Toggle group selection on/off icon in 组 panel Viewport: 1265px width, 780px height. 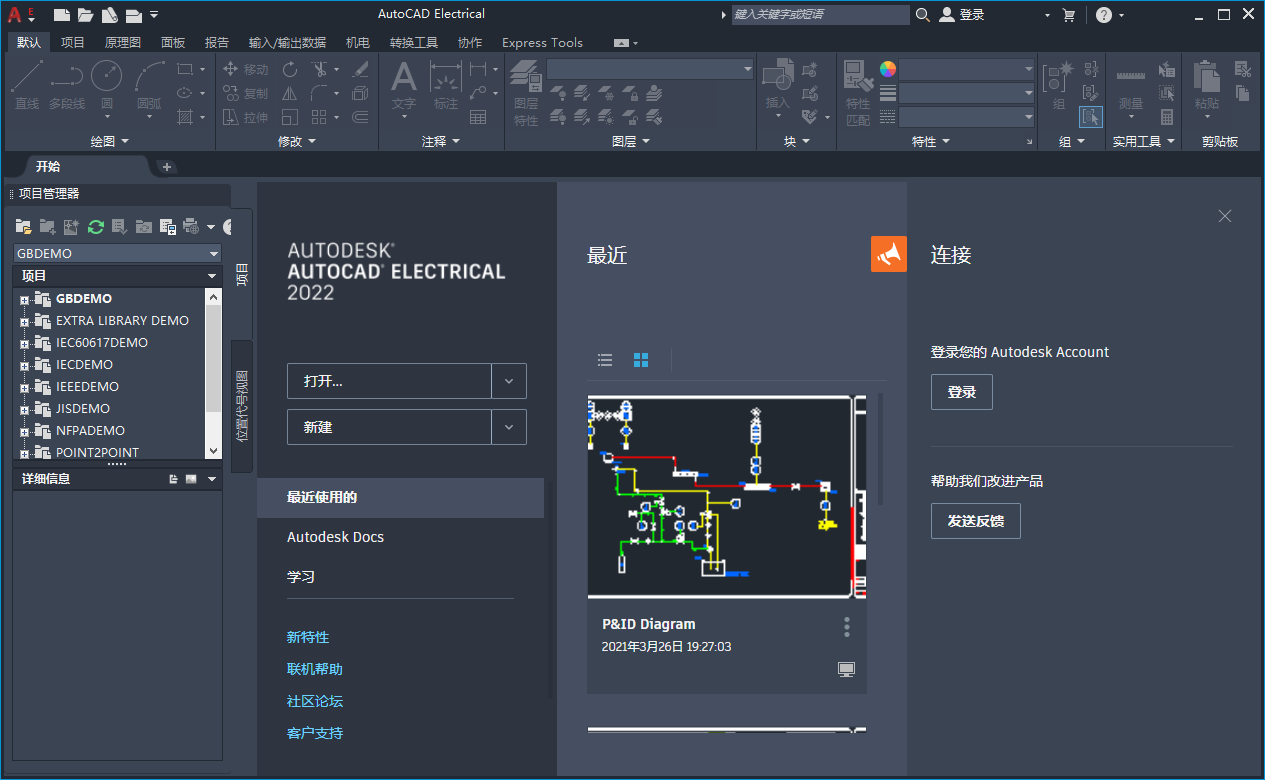[x=1091, y=117]
